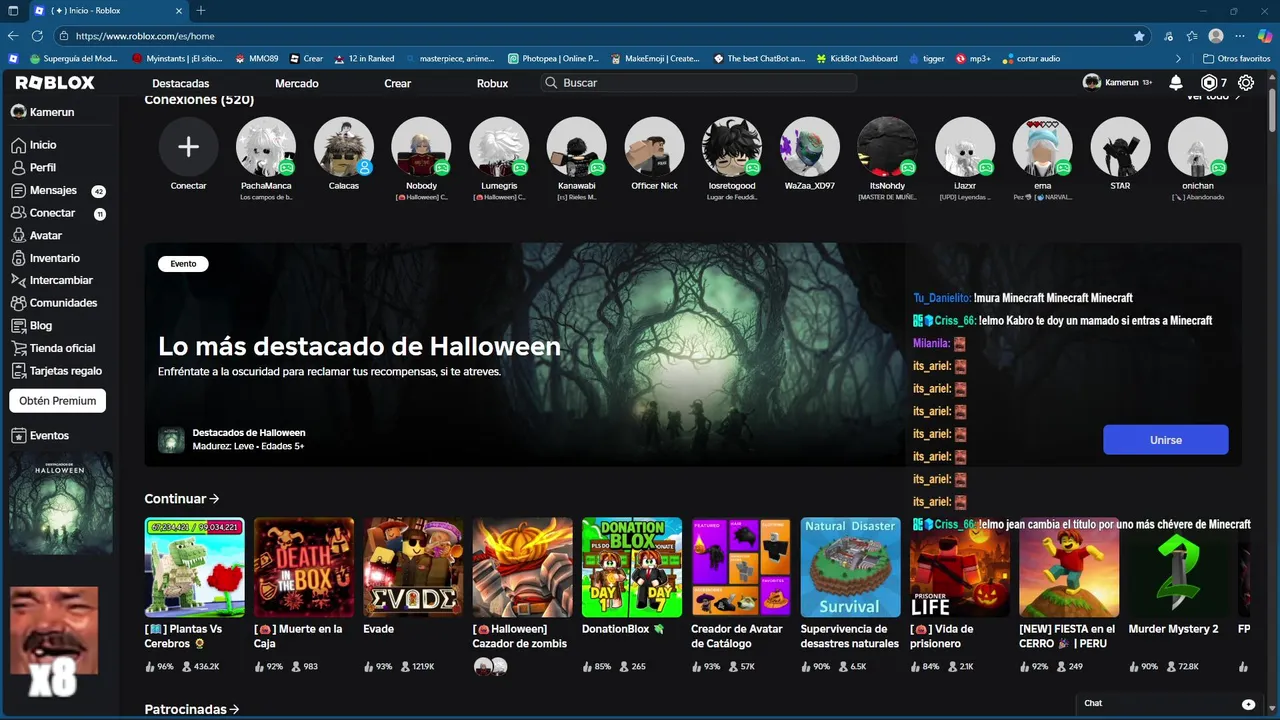
Task: Open a new browser tab
Action: point(201,10)
